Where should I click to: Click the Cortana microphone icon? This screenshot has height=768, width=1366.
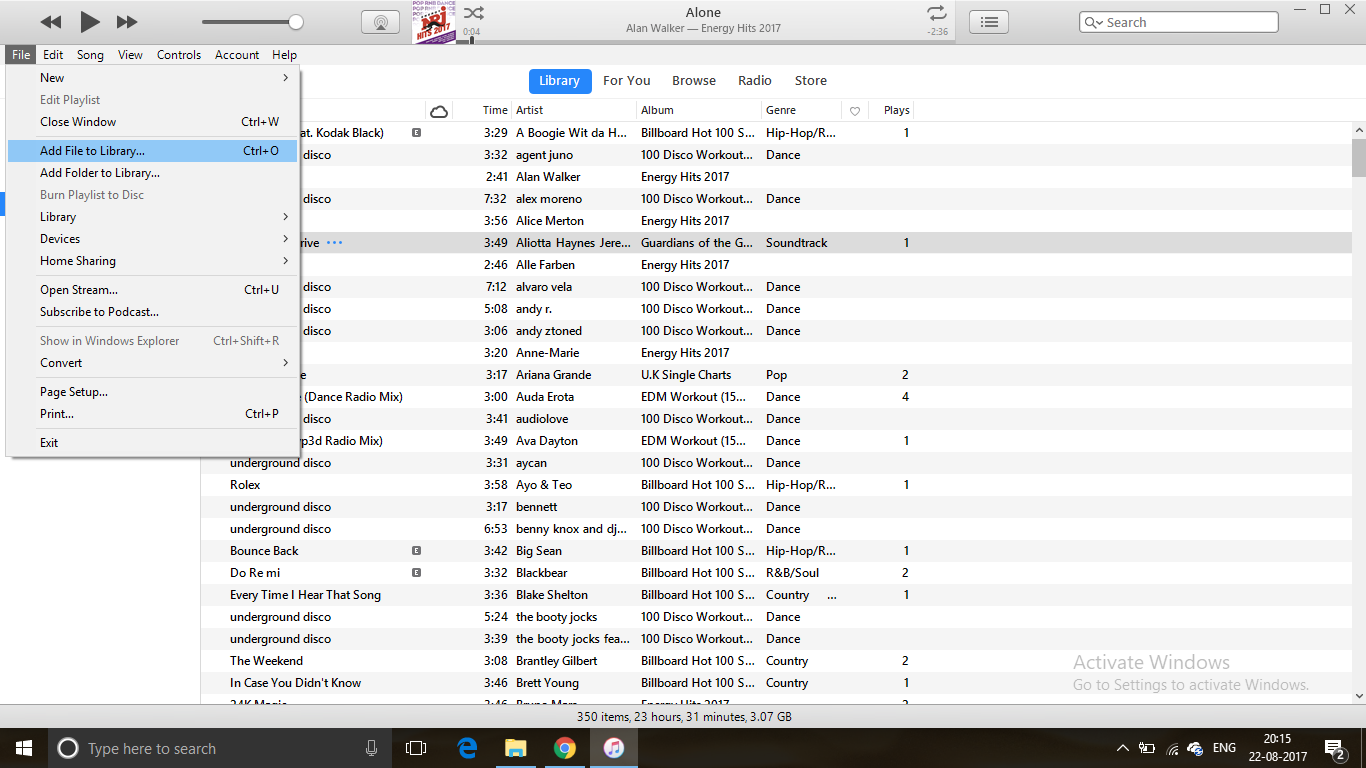[372, 748]
